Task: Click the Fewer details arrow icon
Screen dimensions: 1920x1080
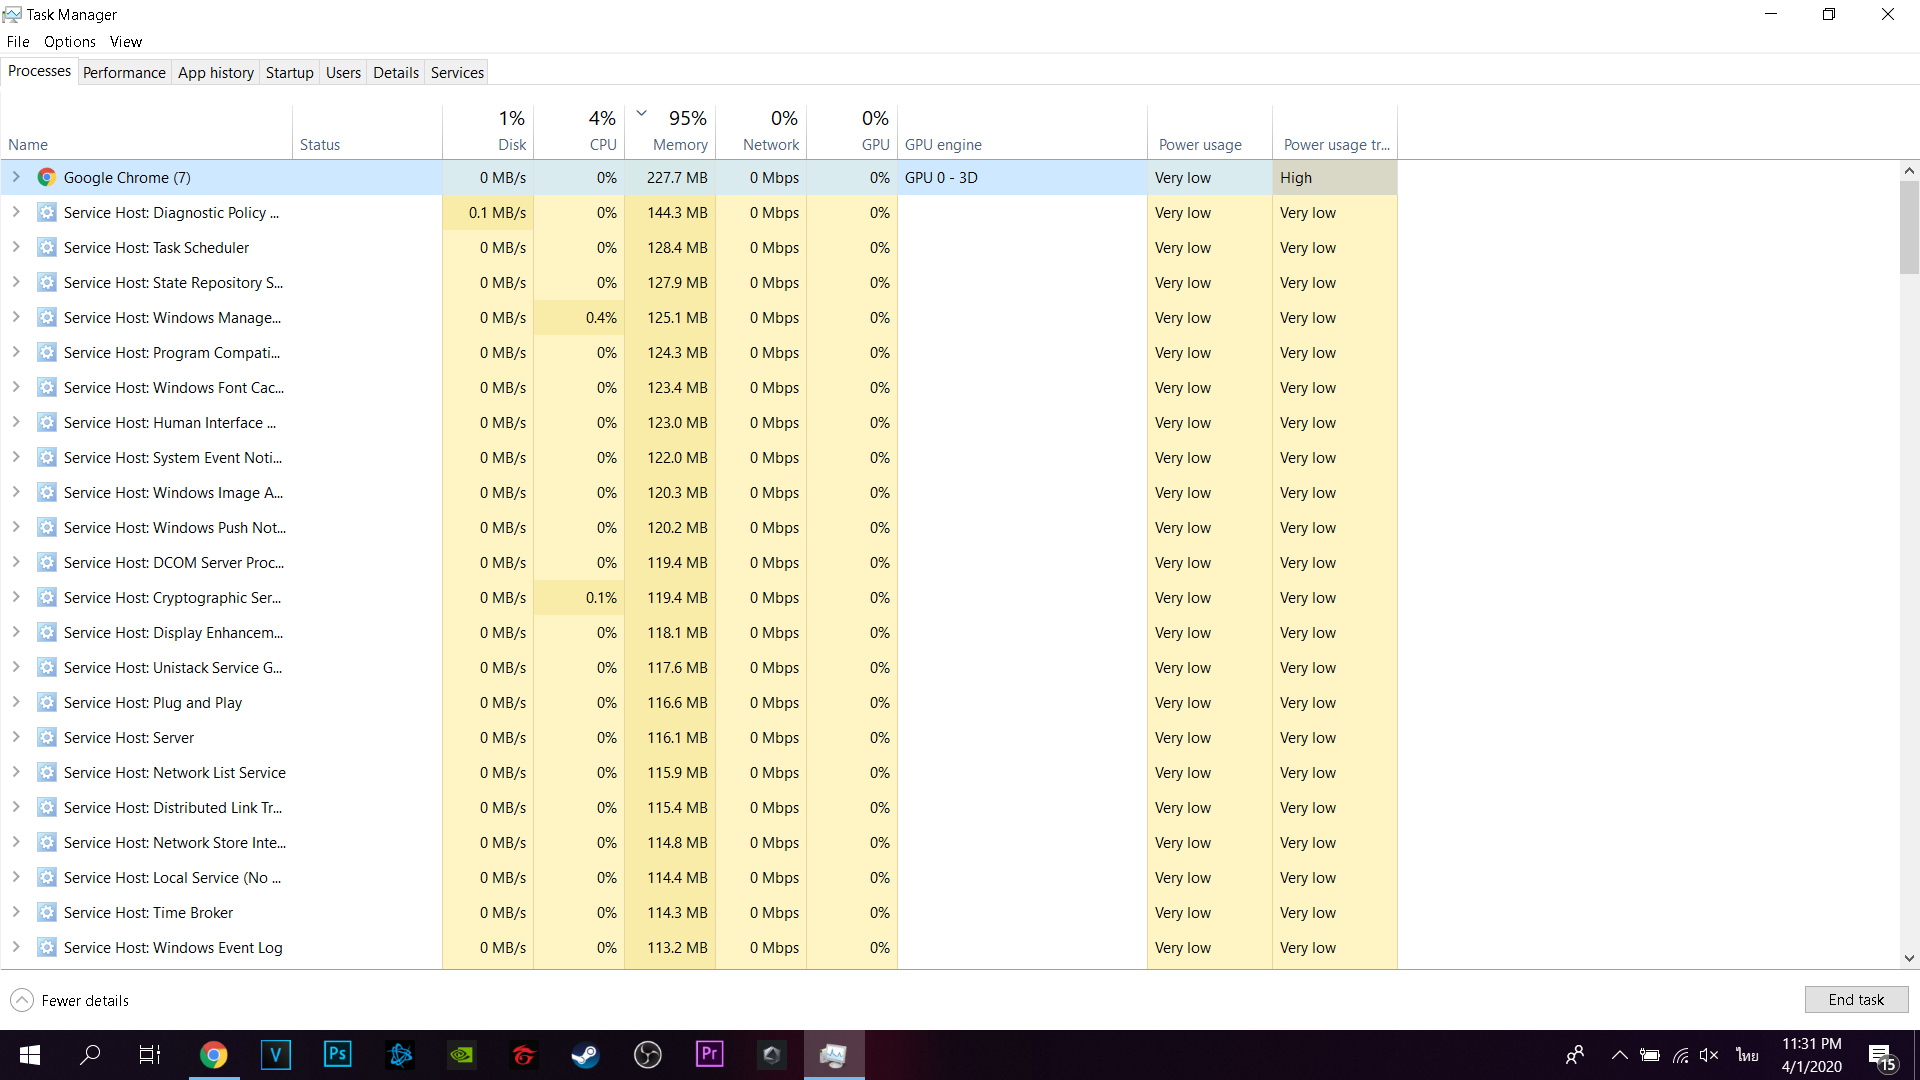Action: tap(22, 1000)
